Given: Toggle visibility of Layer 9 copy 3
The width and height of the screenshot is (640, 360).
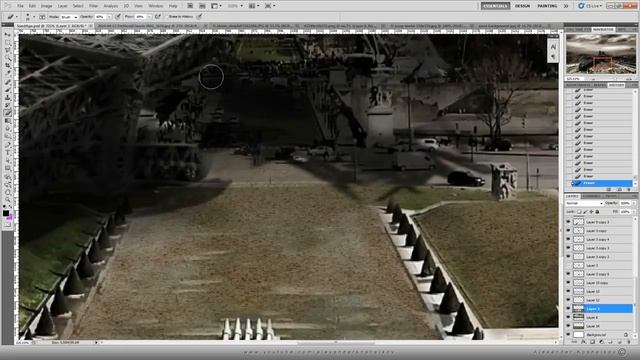Looking at the screenshot, I should pyautogui.click(x=568, y=222).
